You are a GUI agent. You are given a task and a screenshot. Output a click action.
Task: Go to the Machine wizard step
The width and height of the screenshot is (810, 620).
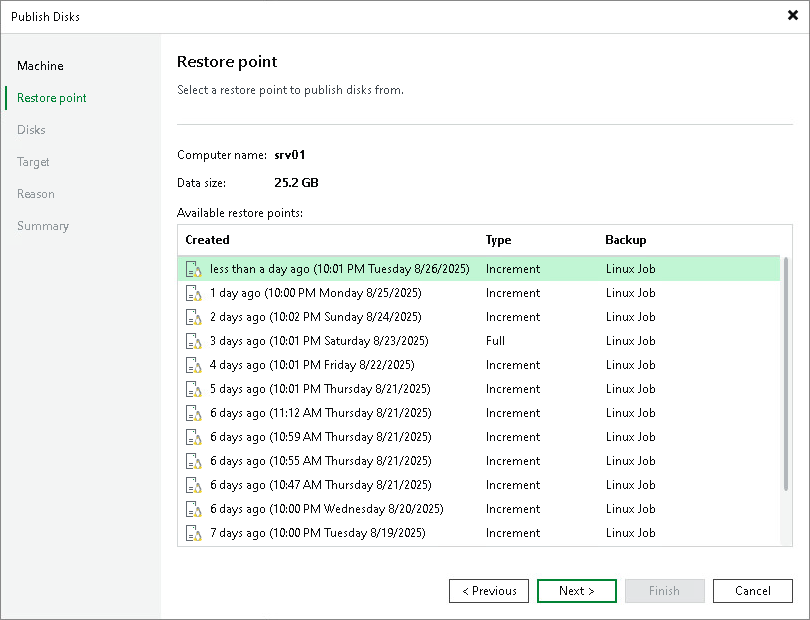tap(40, 66)
